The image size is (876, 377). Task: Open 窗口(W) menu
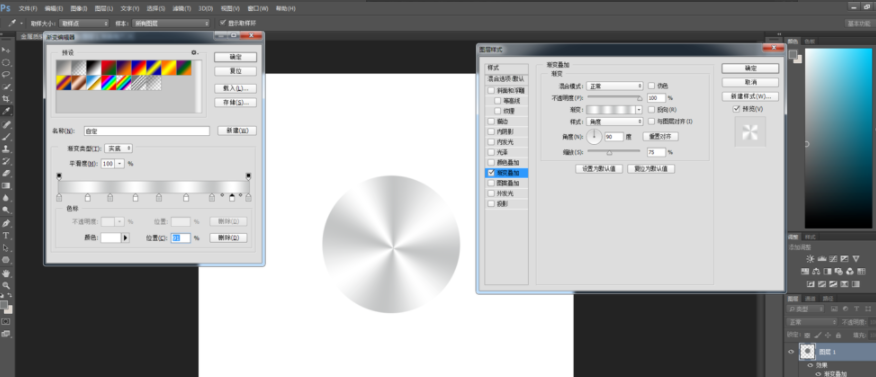(x=257, y=8)
